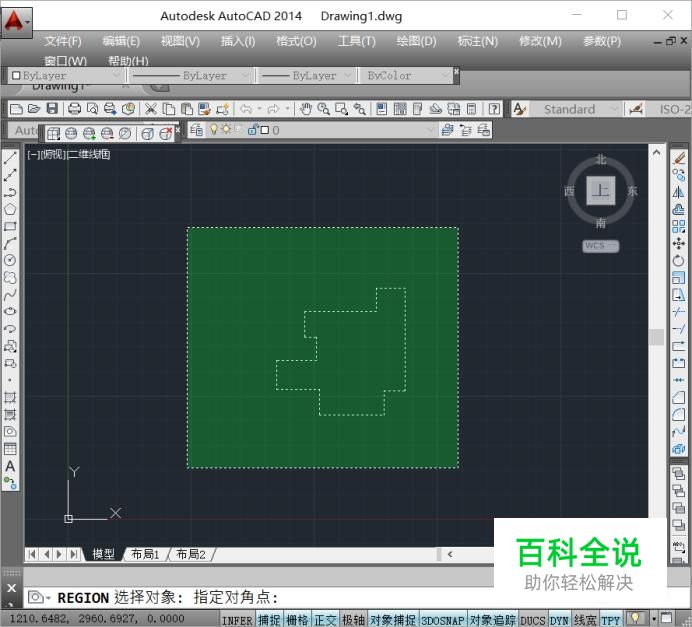Open Layer Properties Manager icon
Screen dimensions: 692x627
coord(196,130)
